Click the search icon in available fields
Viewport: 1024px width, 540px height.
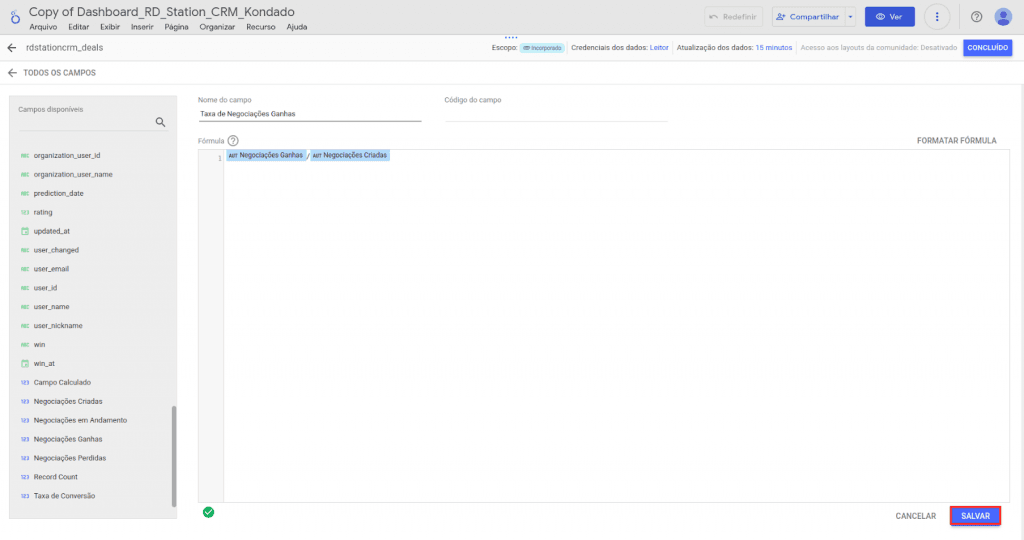(x=160, y=122)
